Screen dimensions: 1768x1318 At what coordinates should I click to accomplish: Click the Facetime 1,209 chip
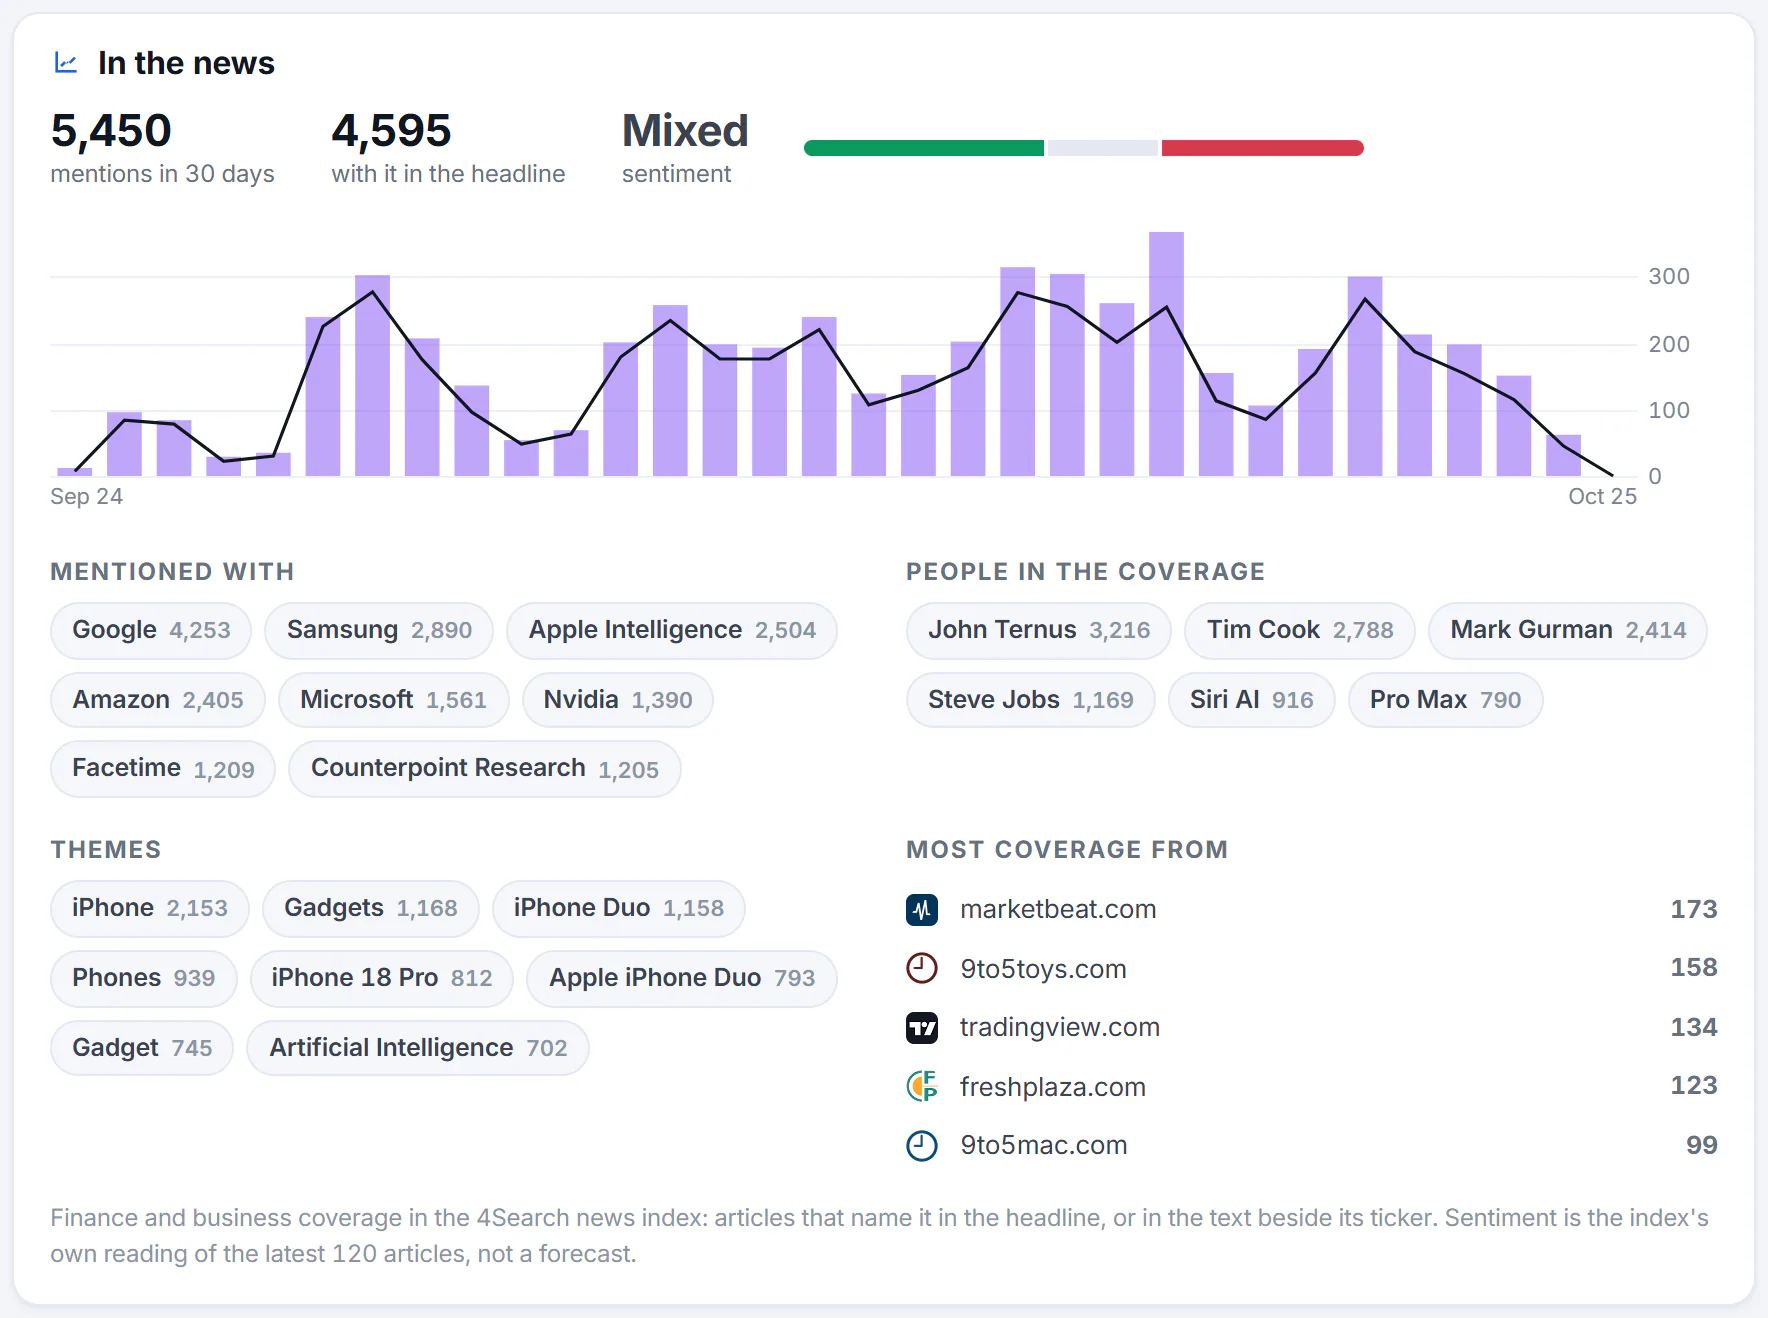[163, 769]
